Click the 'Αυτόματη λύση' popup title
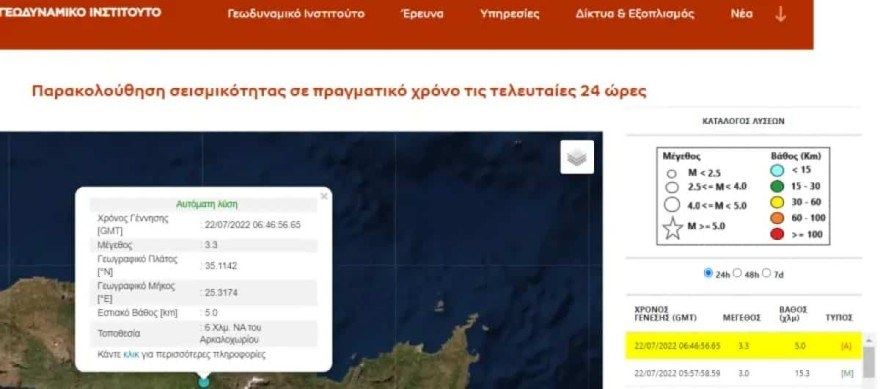This screenshot has width=880, height=389. click(207, 205)
